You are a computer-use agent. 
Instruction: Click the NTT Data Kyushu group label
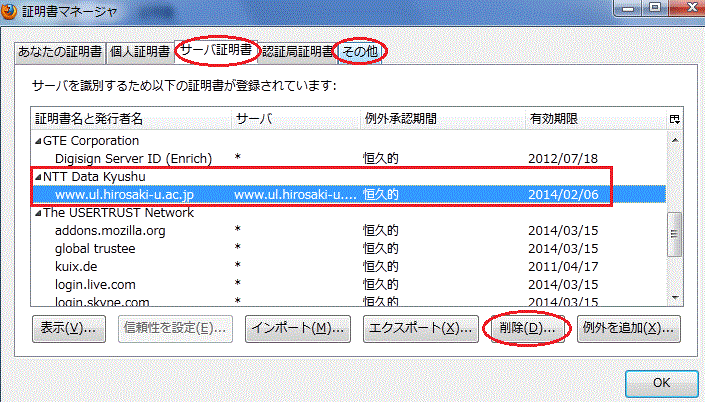[x=94, y=177]
